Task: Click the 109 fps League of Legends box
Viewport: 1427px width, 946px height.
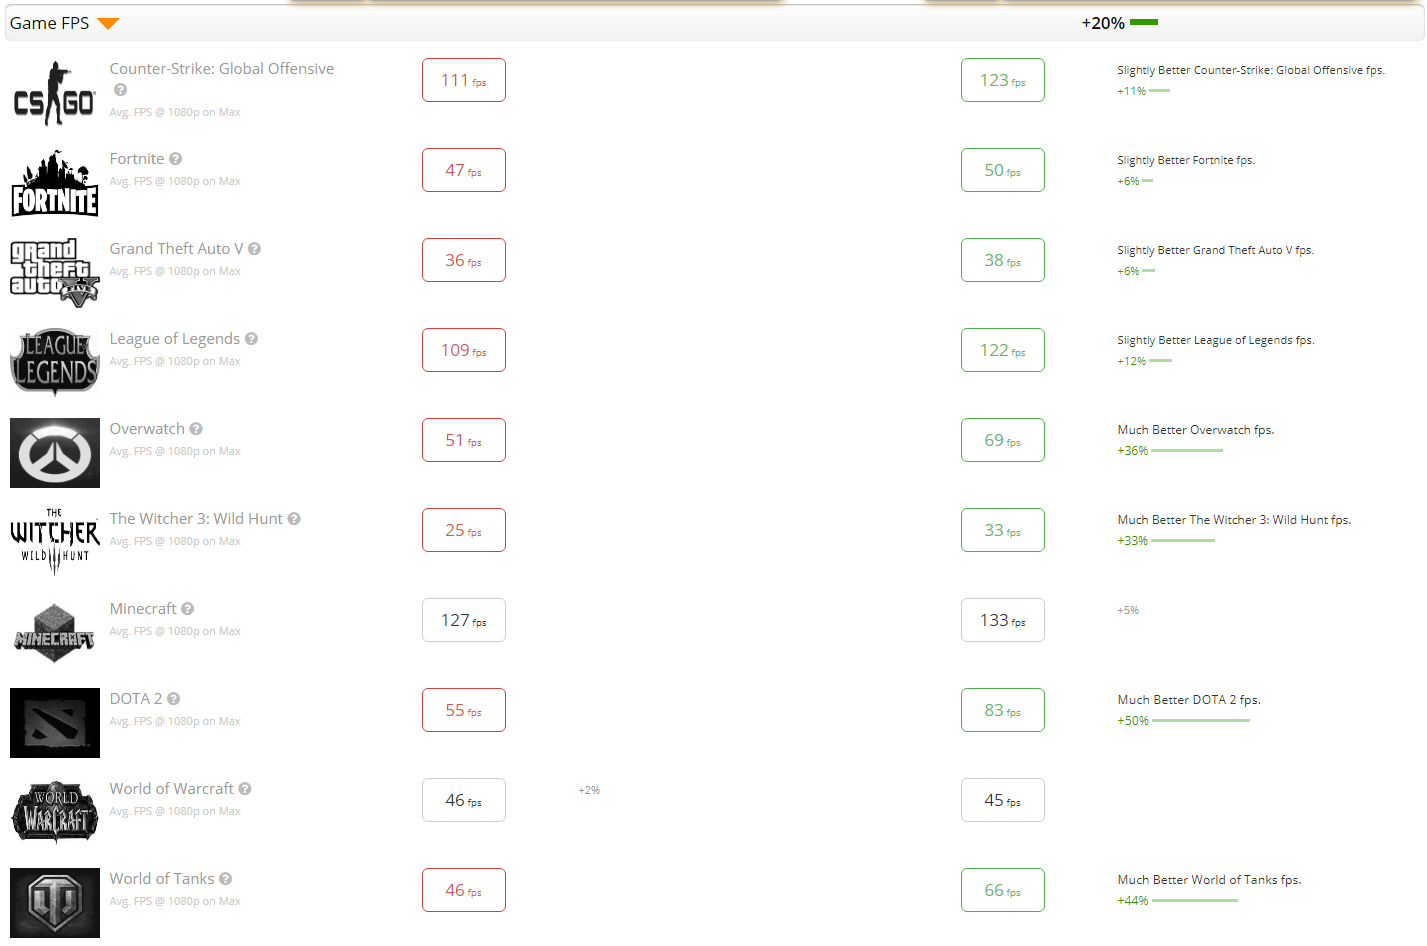Action: tap(464, 350)
